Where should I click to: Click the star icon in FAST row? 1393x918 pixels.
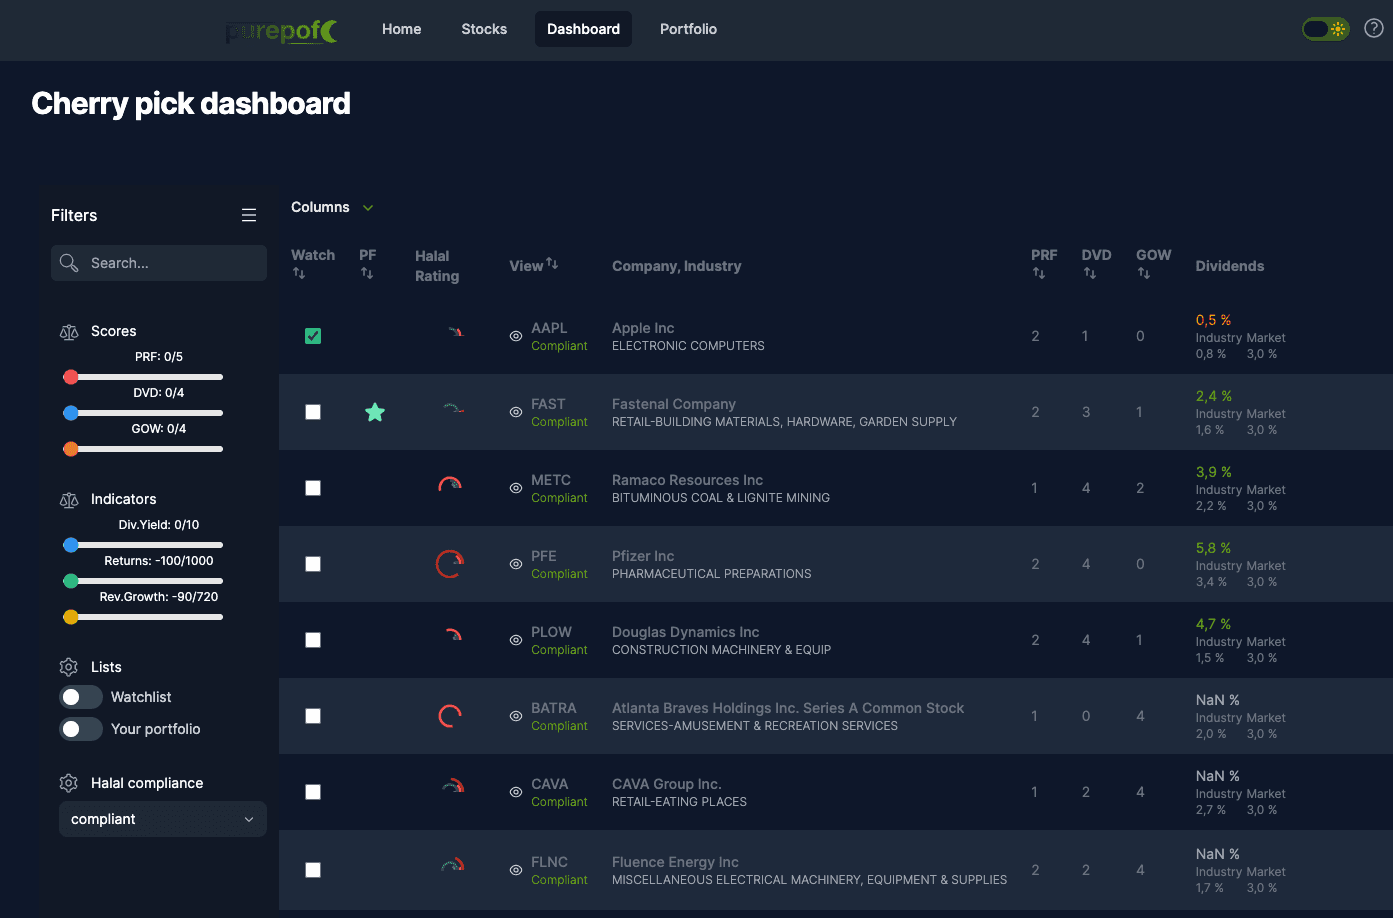click(x=375, y=412)
